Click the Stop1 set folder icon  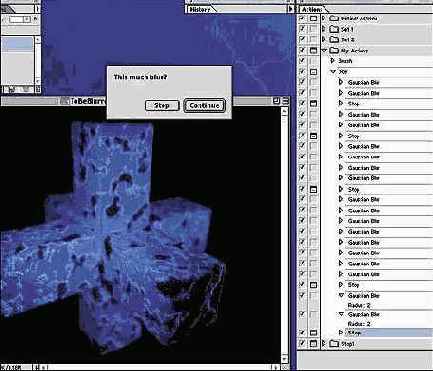334,343
